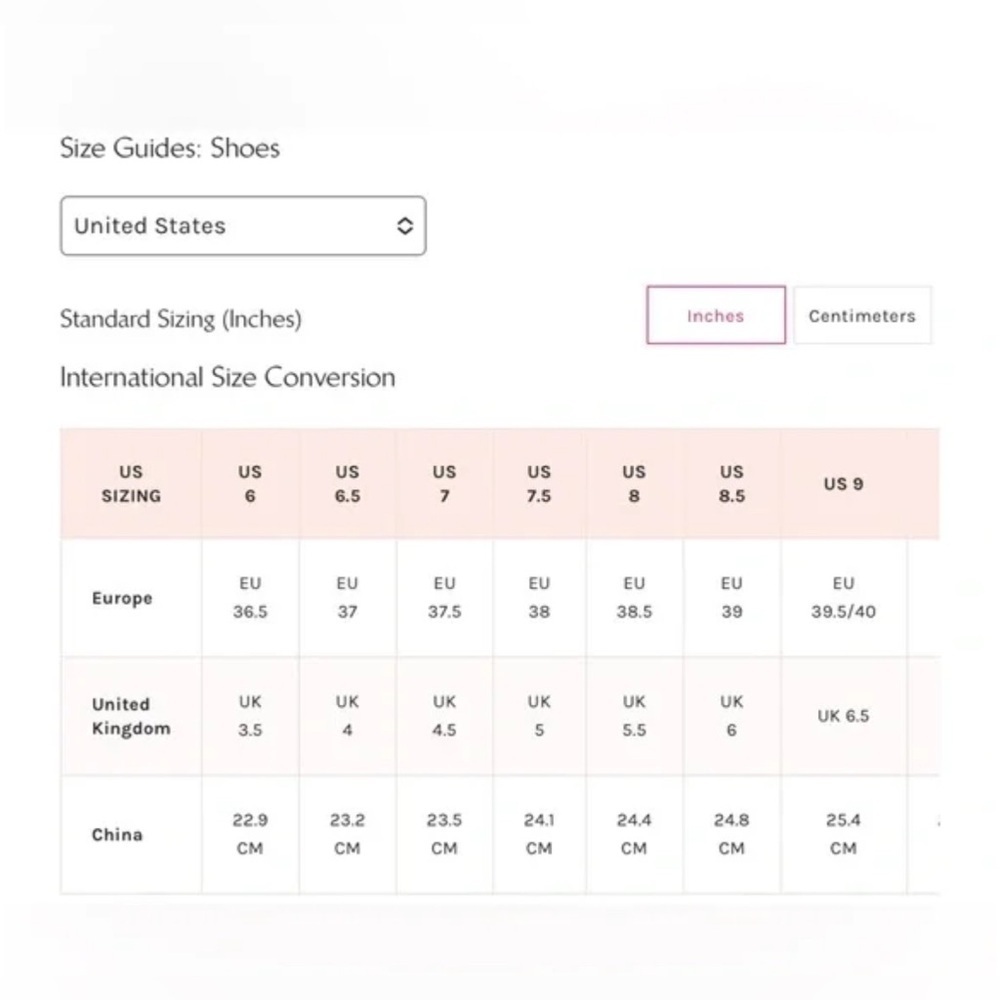Switch units to Centimeters

862,315
